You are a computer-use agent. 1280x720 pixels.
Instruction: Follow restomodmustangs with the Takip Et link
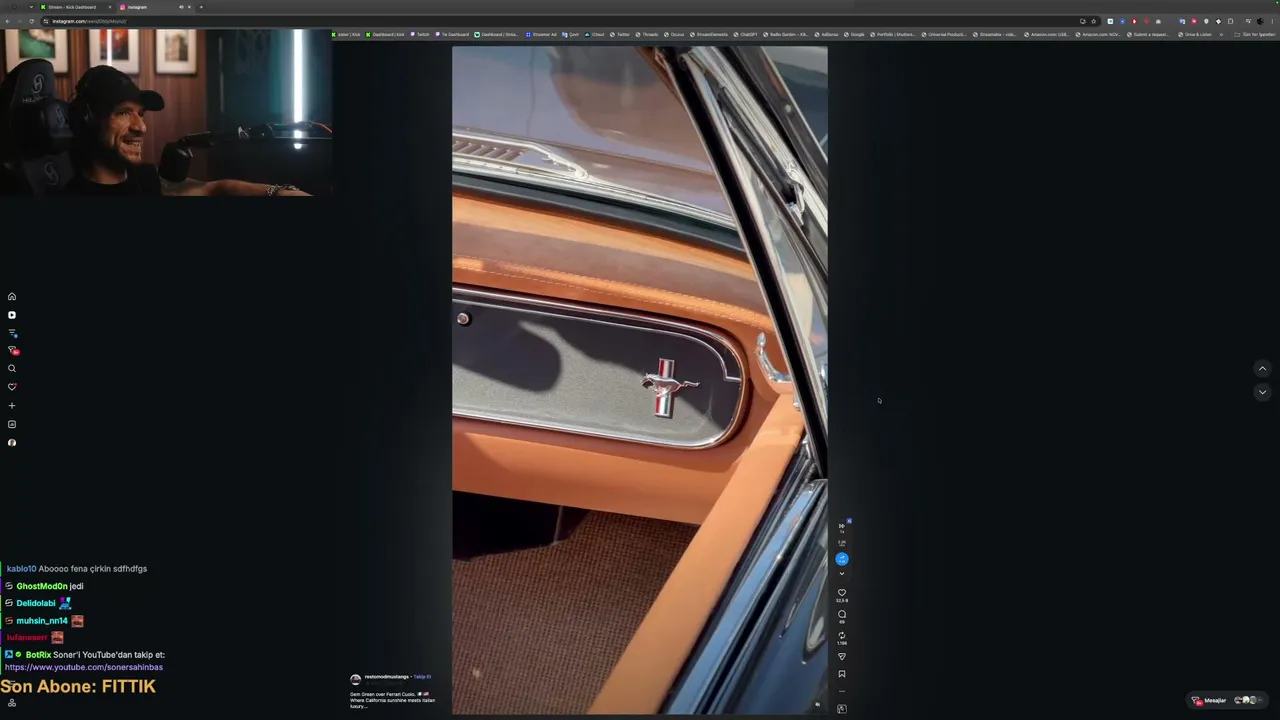(x=422, y=677)
